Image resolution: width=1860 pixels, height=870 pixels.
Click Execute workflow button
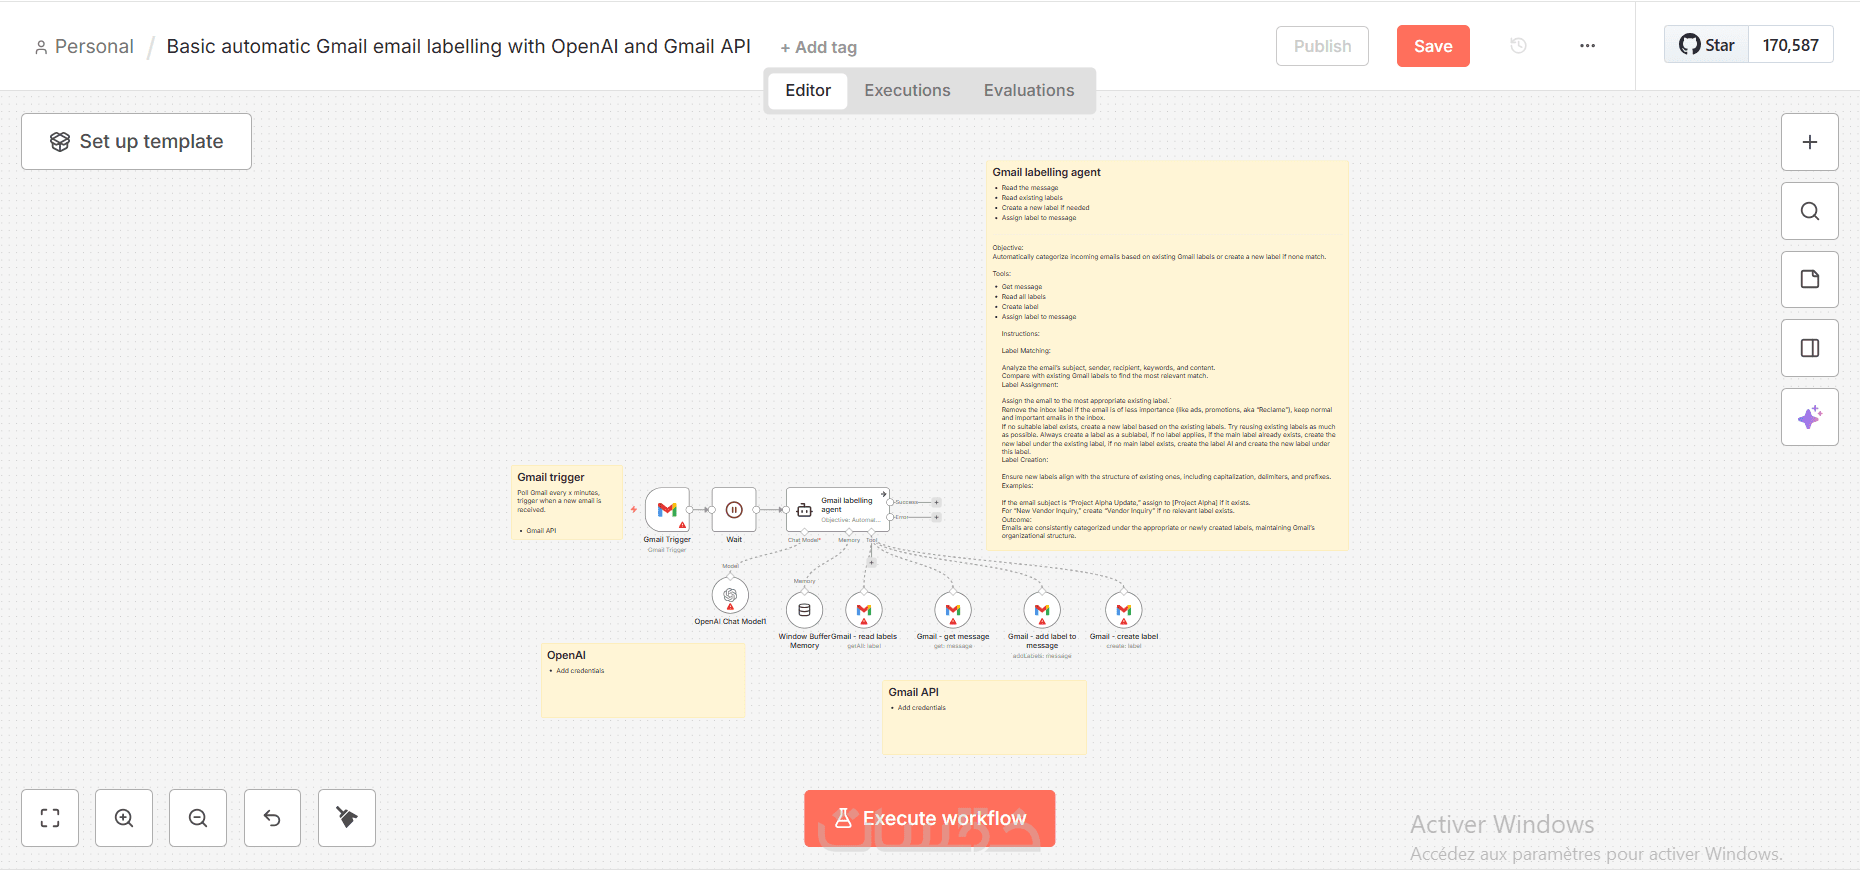930,818
